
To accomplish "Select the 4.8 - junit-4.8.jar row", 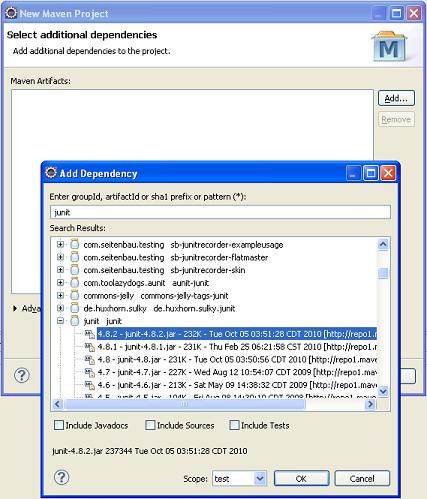I will click(x=237, y=359).
